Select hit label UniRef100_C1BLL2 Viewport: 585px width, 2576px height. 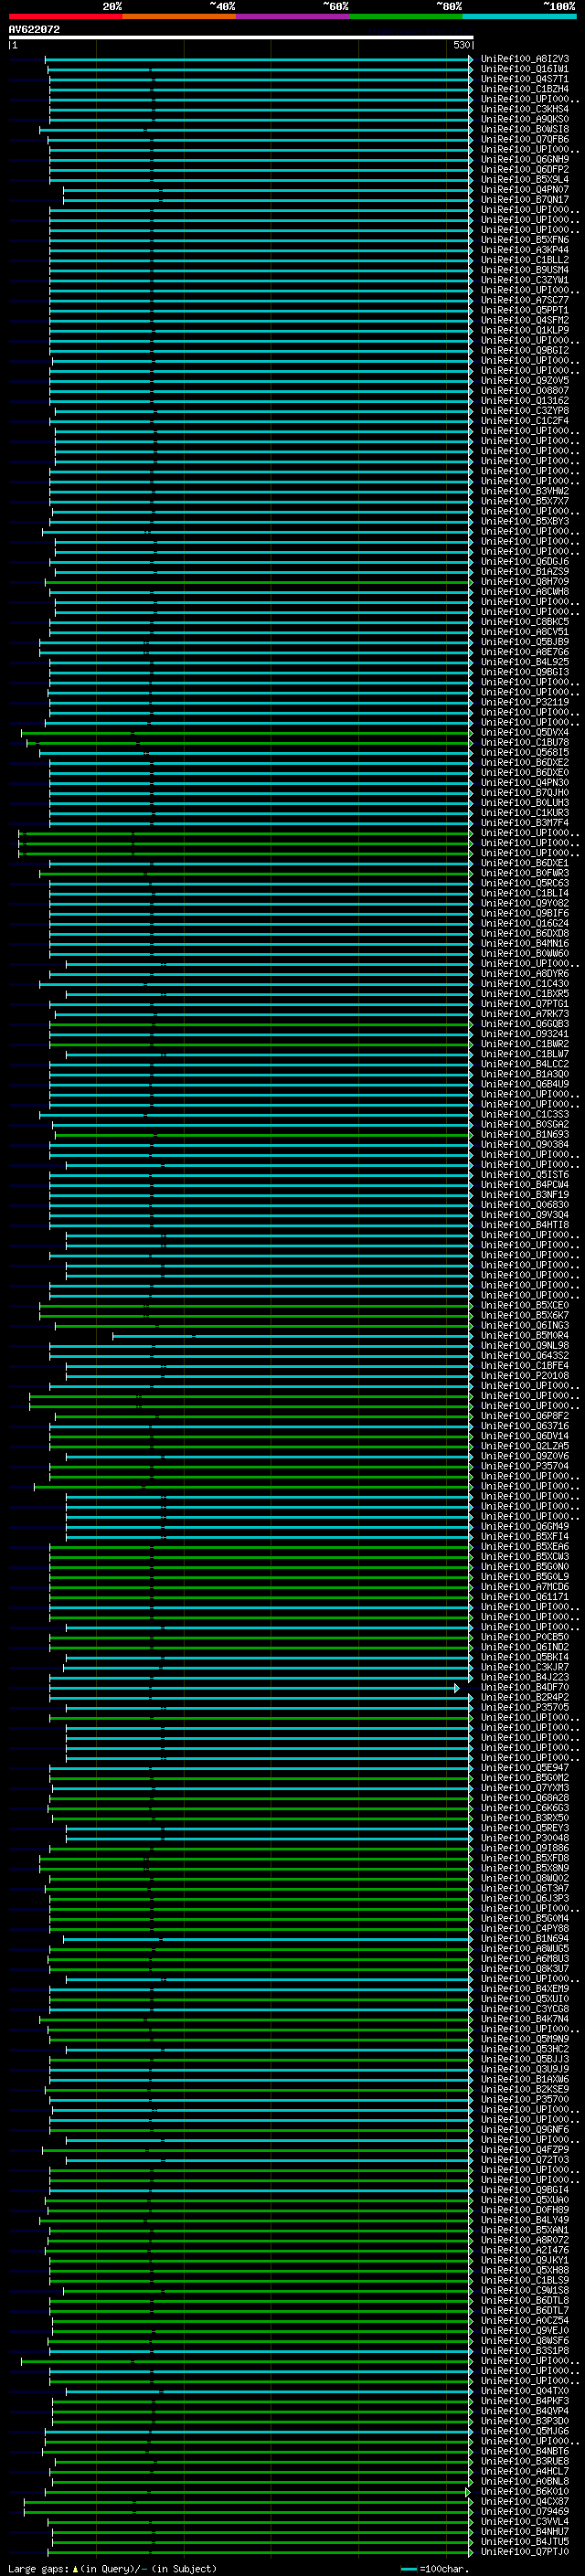coord(524,260)
